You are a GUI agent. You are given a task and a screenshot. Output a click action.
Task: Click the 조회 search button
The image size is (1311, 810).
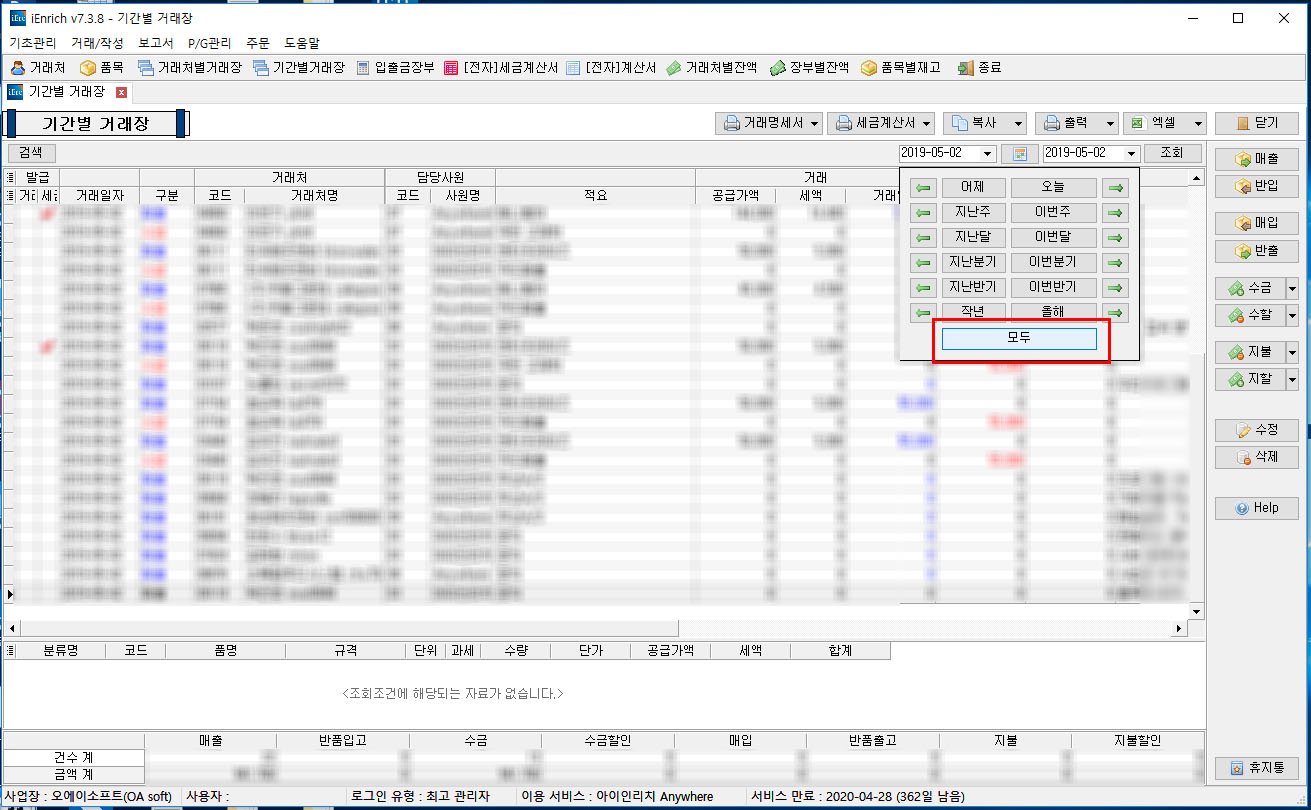click(1172, 153)
